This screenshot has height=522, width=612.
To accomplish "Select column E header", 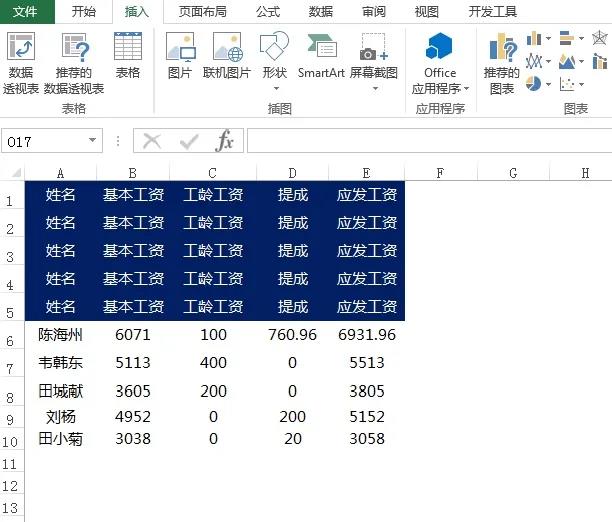I will (366, 173).
